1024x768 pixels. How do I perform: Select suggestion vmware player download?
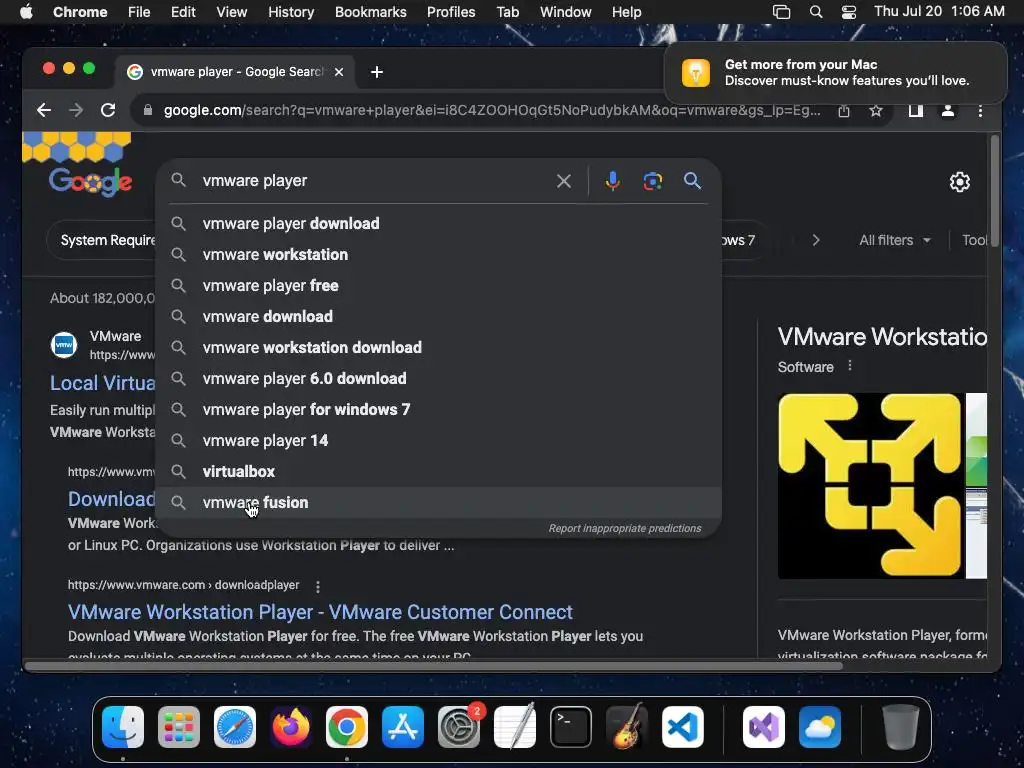(x=438, y=223)
